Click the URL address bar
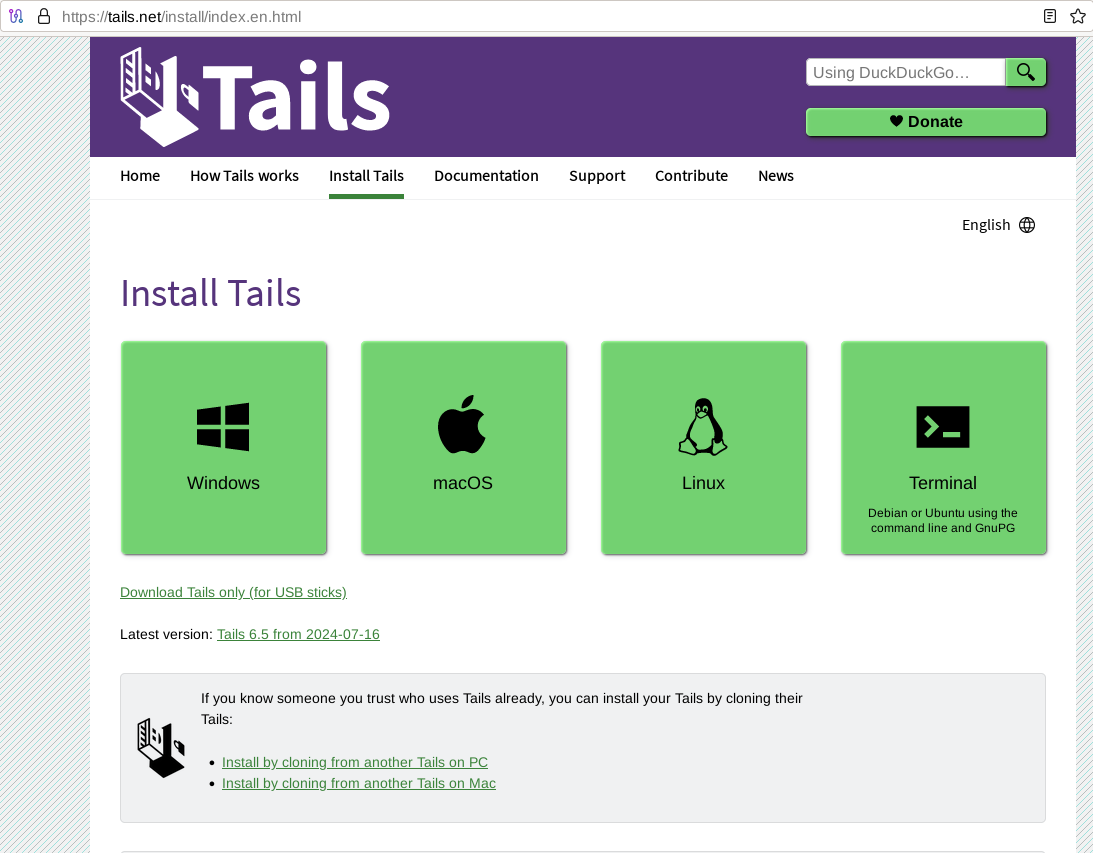The image size is (1093, 853). point(544,17)
